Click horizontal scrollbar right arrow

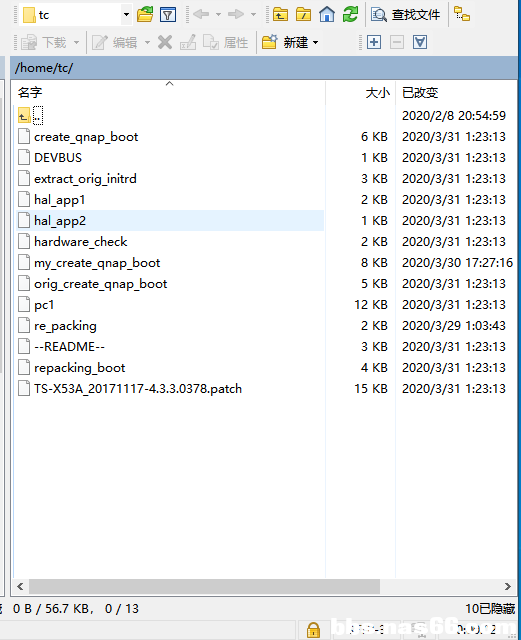[x=508, y=587]
